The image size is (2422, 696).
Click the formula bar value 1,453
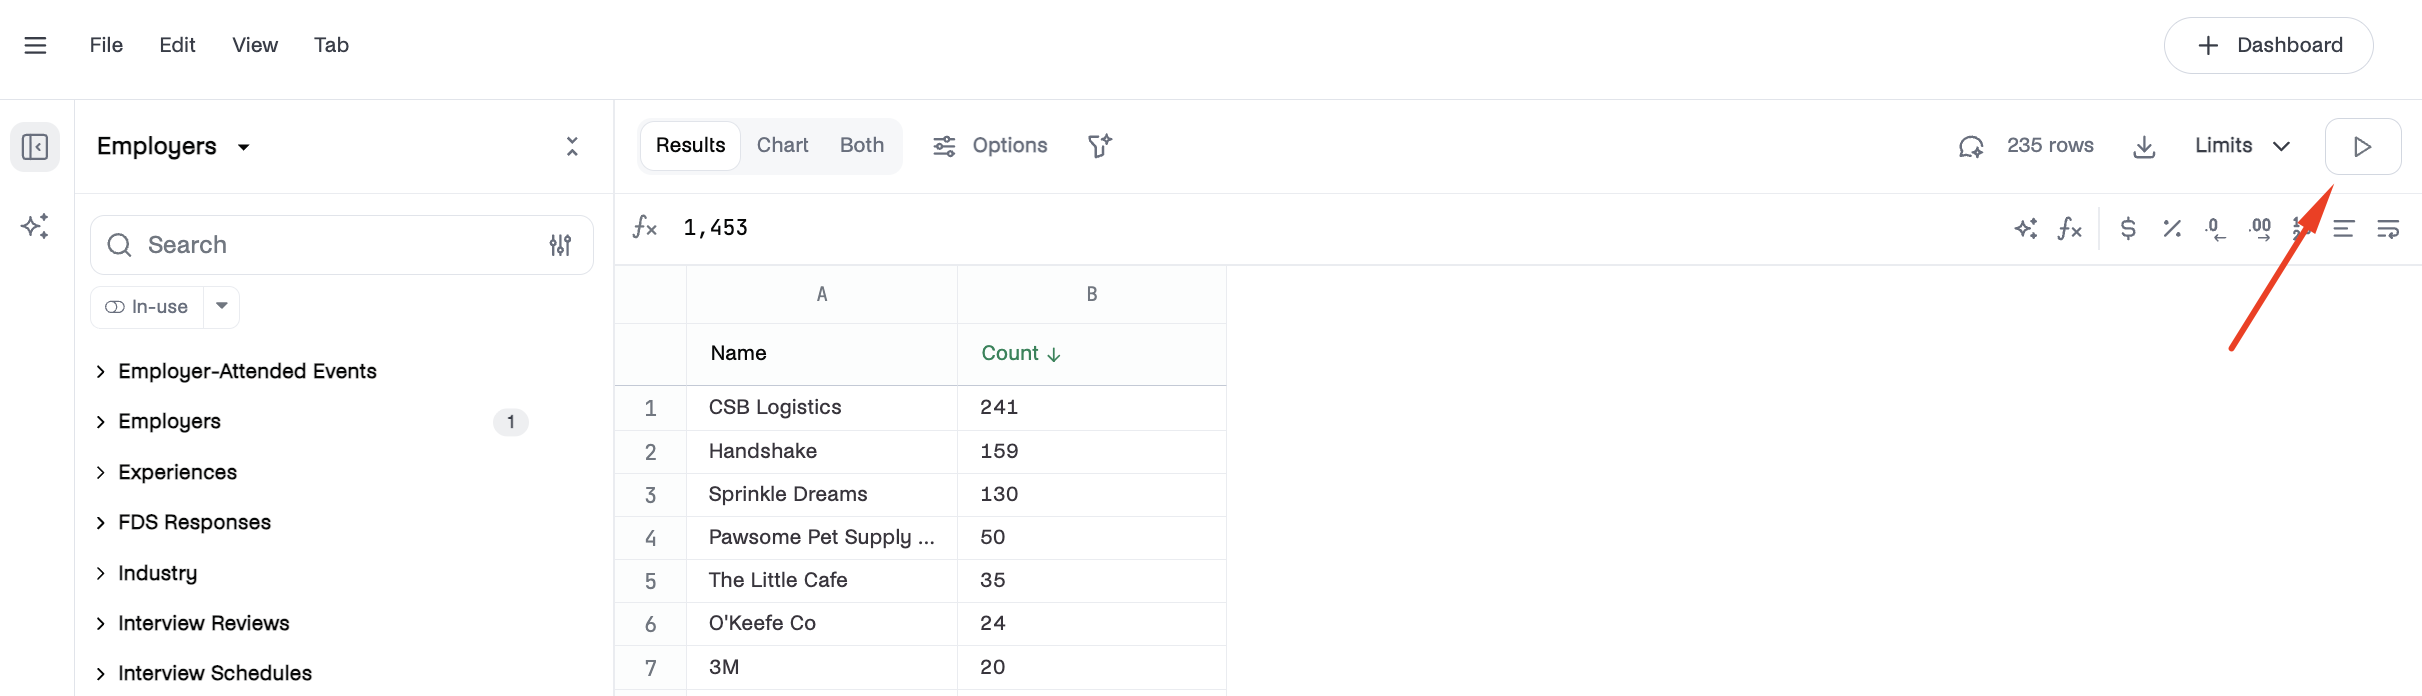(x=715, y=228)
